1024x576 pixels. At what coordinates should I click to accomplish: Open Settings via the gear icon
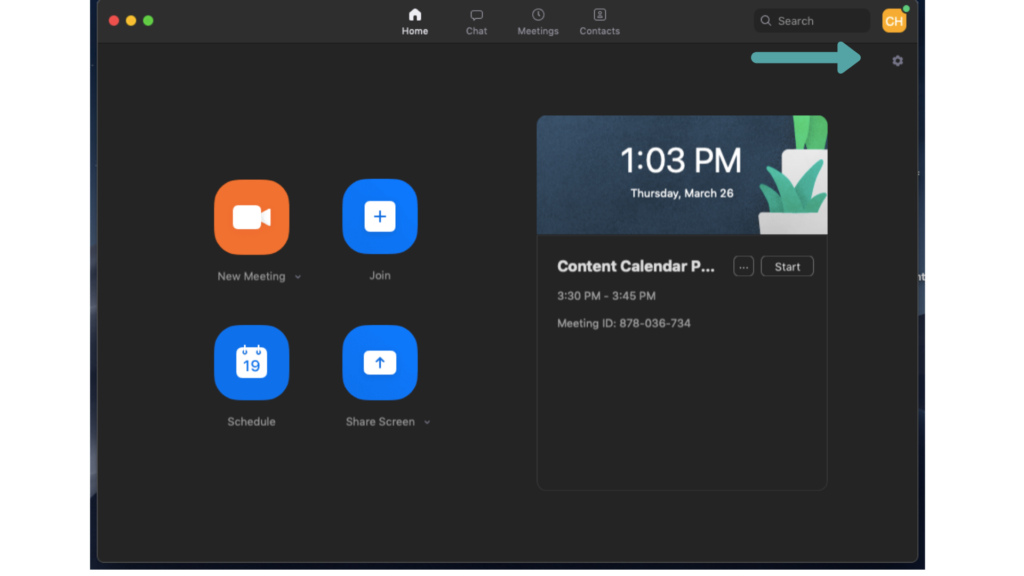[897, 61]
